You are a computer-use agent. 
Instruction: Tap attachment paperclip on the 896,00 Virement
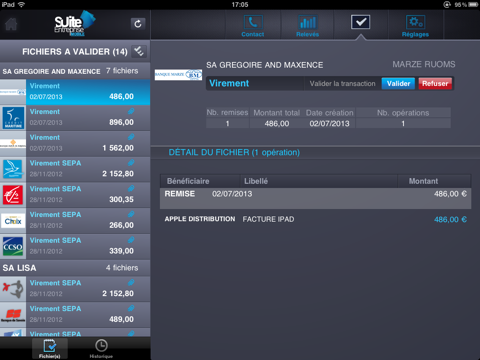(131, 111)
